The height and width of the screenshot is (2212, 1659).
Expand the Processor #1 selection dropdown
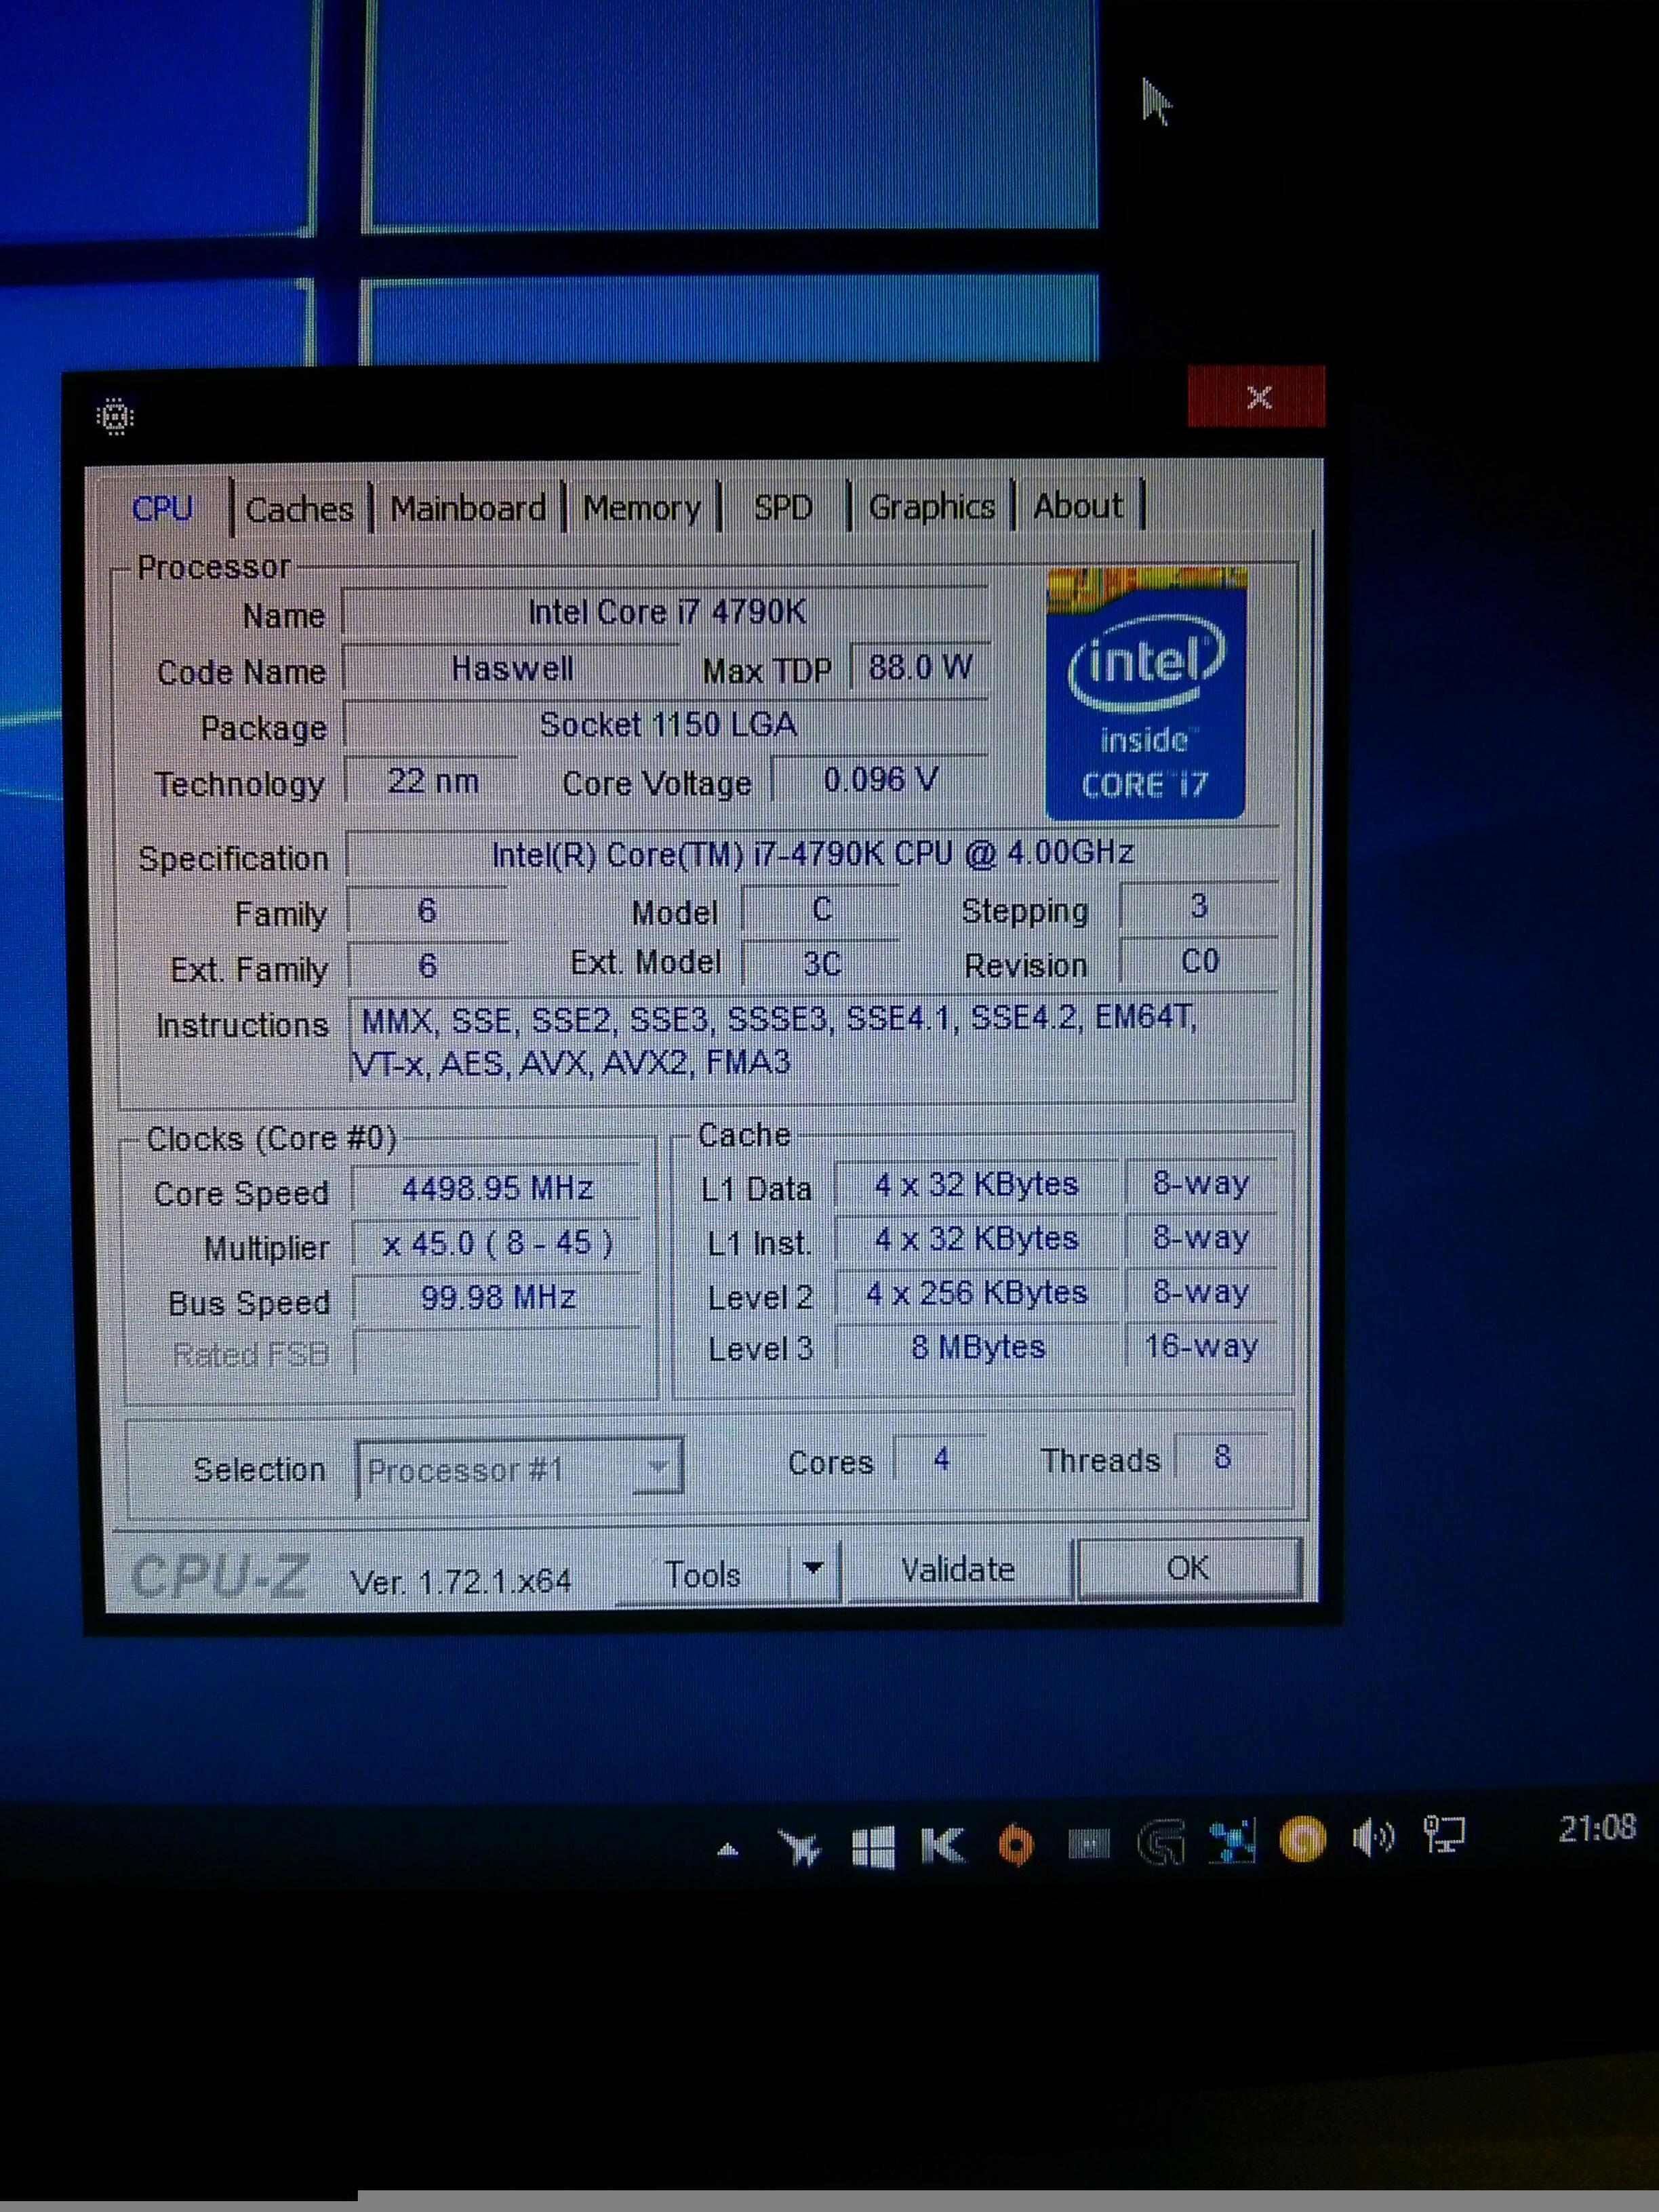click(x=658, y=1467)
